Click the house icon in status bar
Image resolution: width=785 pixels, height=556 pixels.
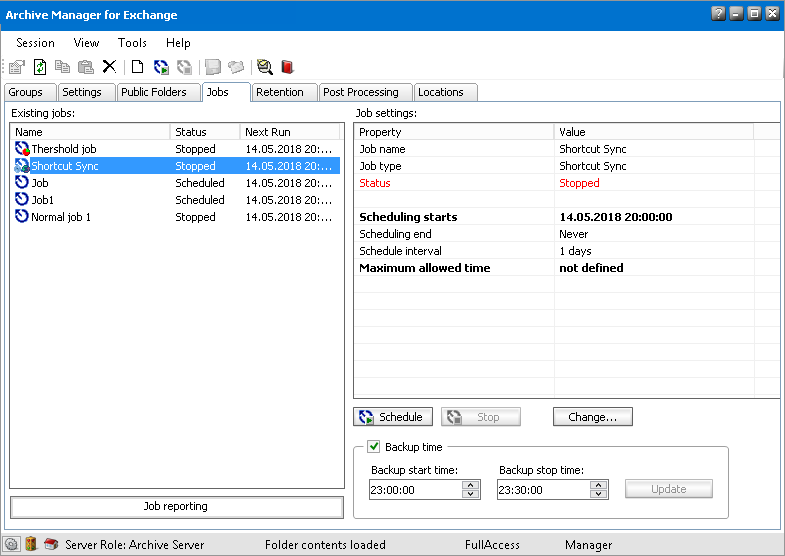(50, 544)
